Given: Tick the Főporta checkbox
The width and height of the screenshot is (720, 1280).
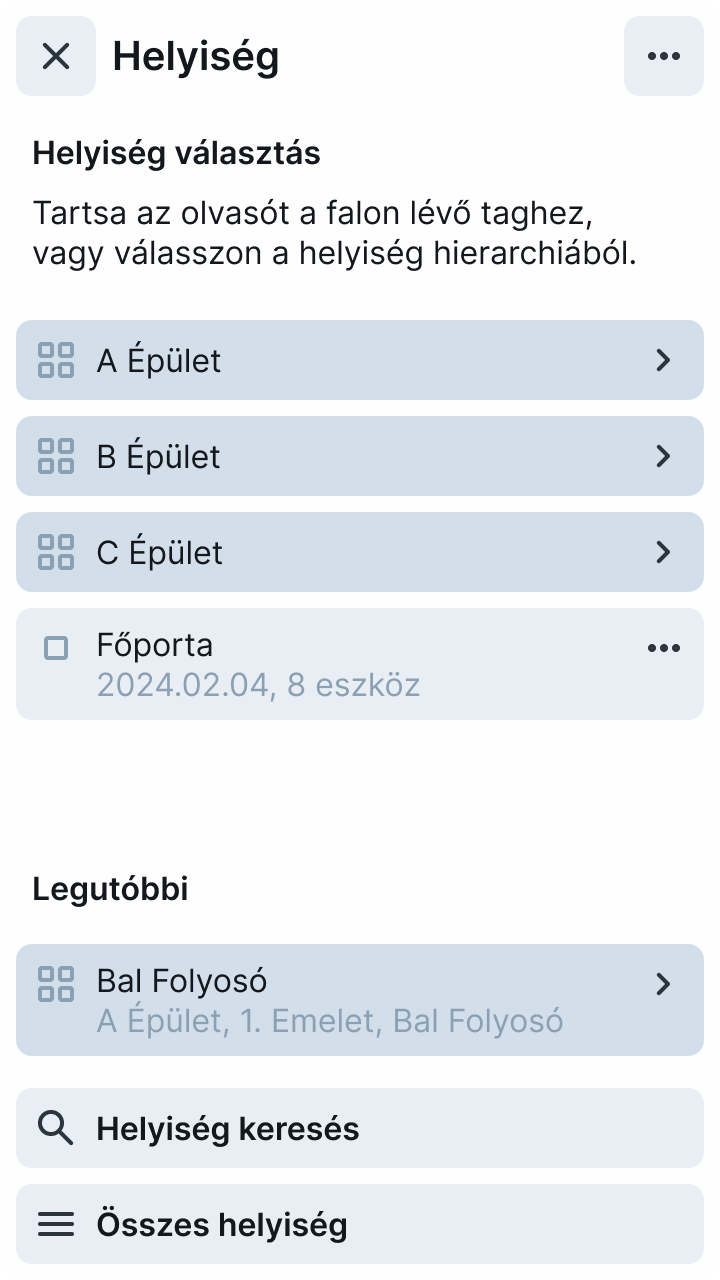Looking at the screenshot, I should coord(57,649).
